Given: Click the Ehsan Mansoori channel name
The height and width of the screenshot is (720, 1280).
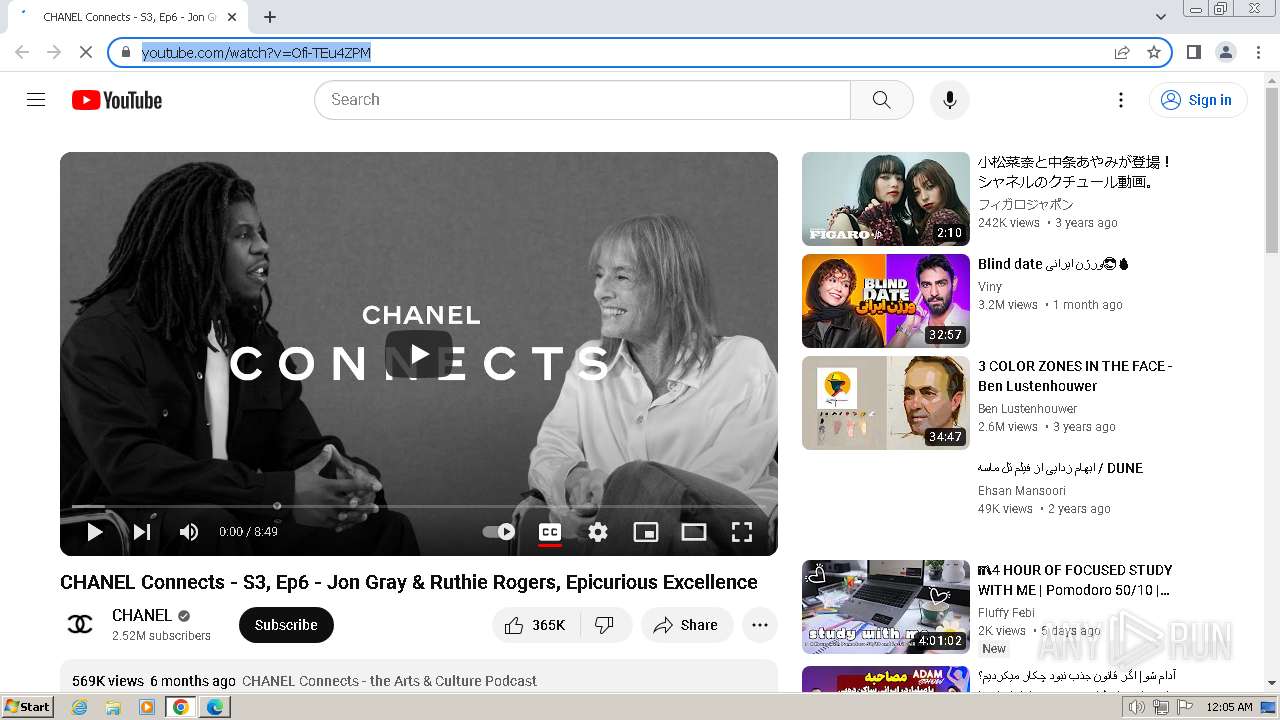Looking at the screenshot, I should point(1022,490).
